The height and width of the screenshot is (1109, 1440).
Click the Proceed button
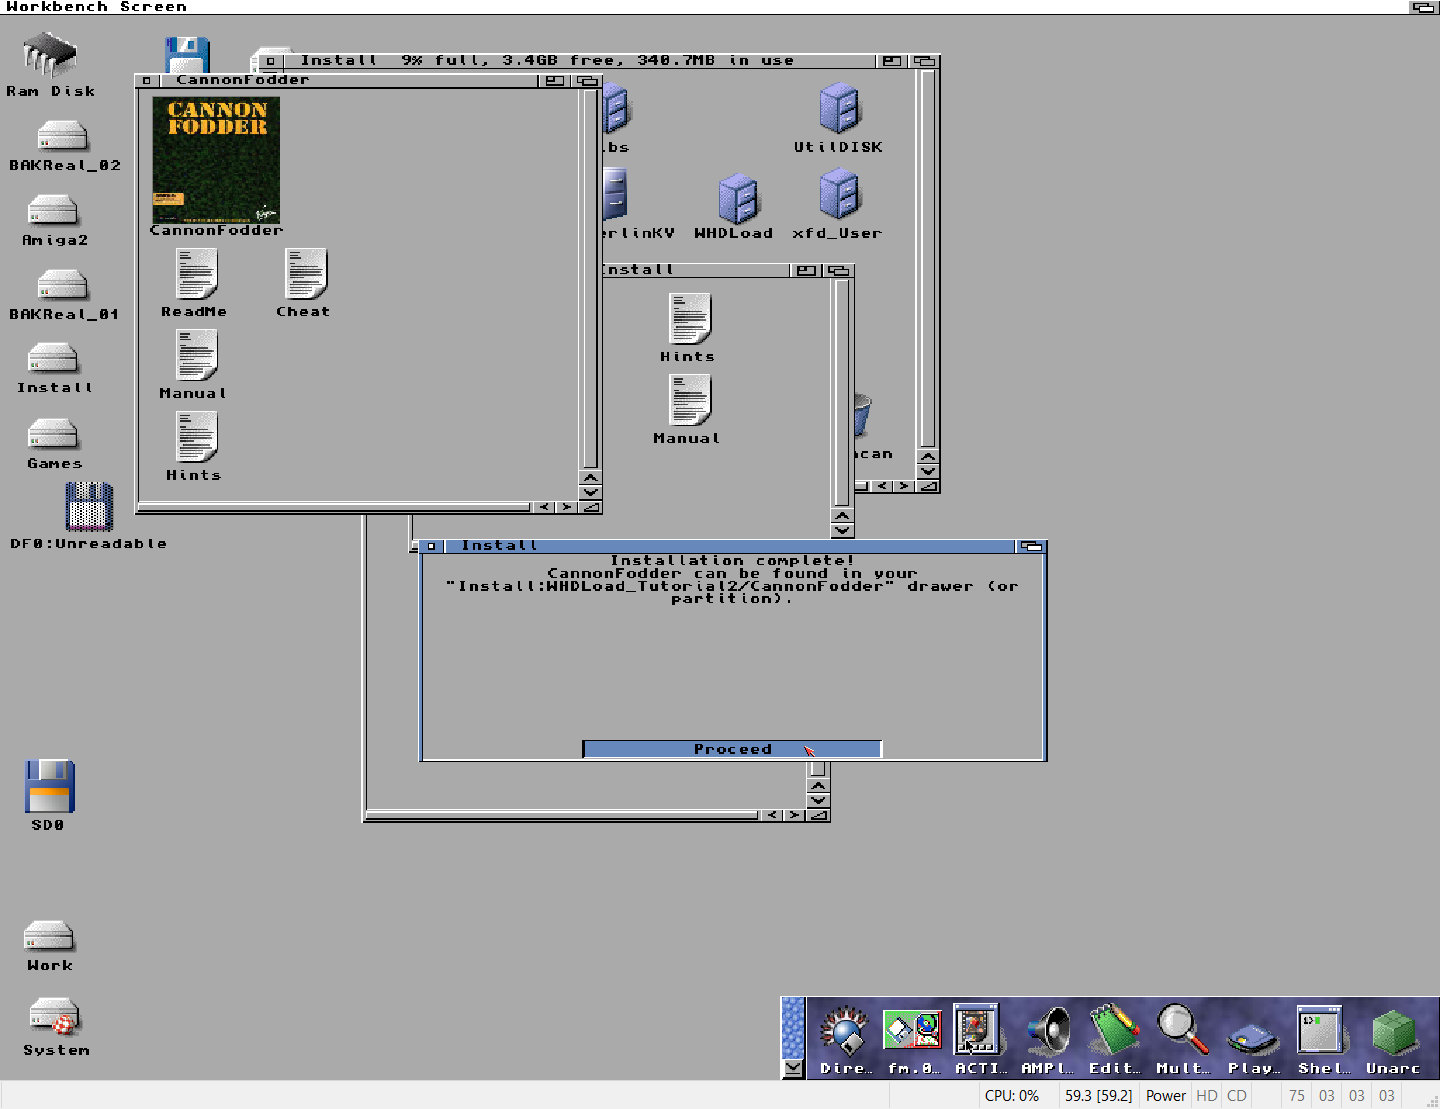732,749
